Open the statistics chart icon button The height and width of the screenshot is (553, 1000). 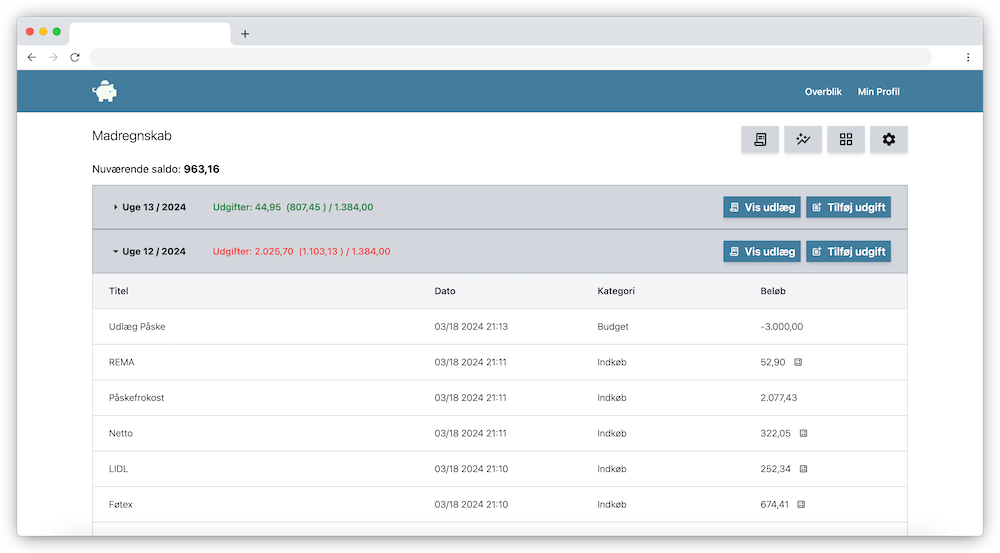[803, 139]
